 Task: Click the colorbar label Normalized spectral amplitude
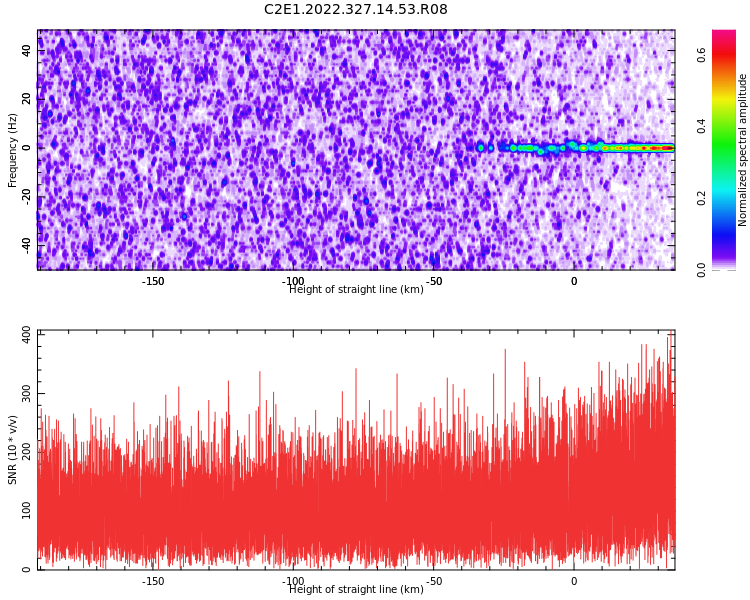[x=742, y=150]
